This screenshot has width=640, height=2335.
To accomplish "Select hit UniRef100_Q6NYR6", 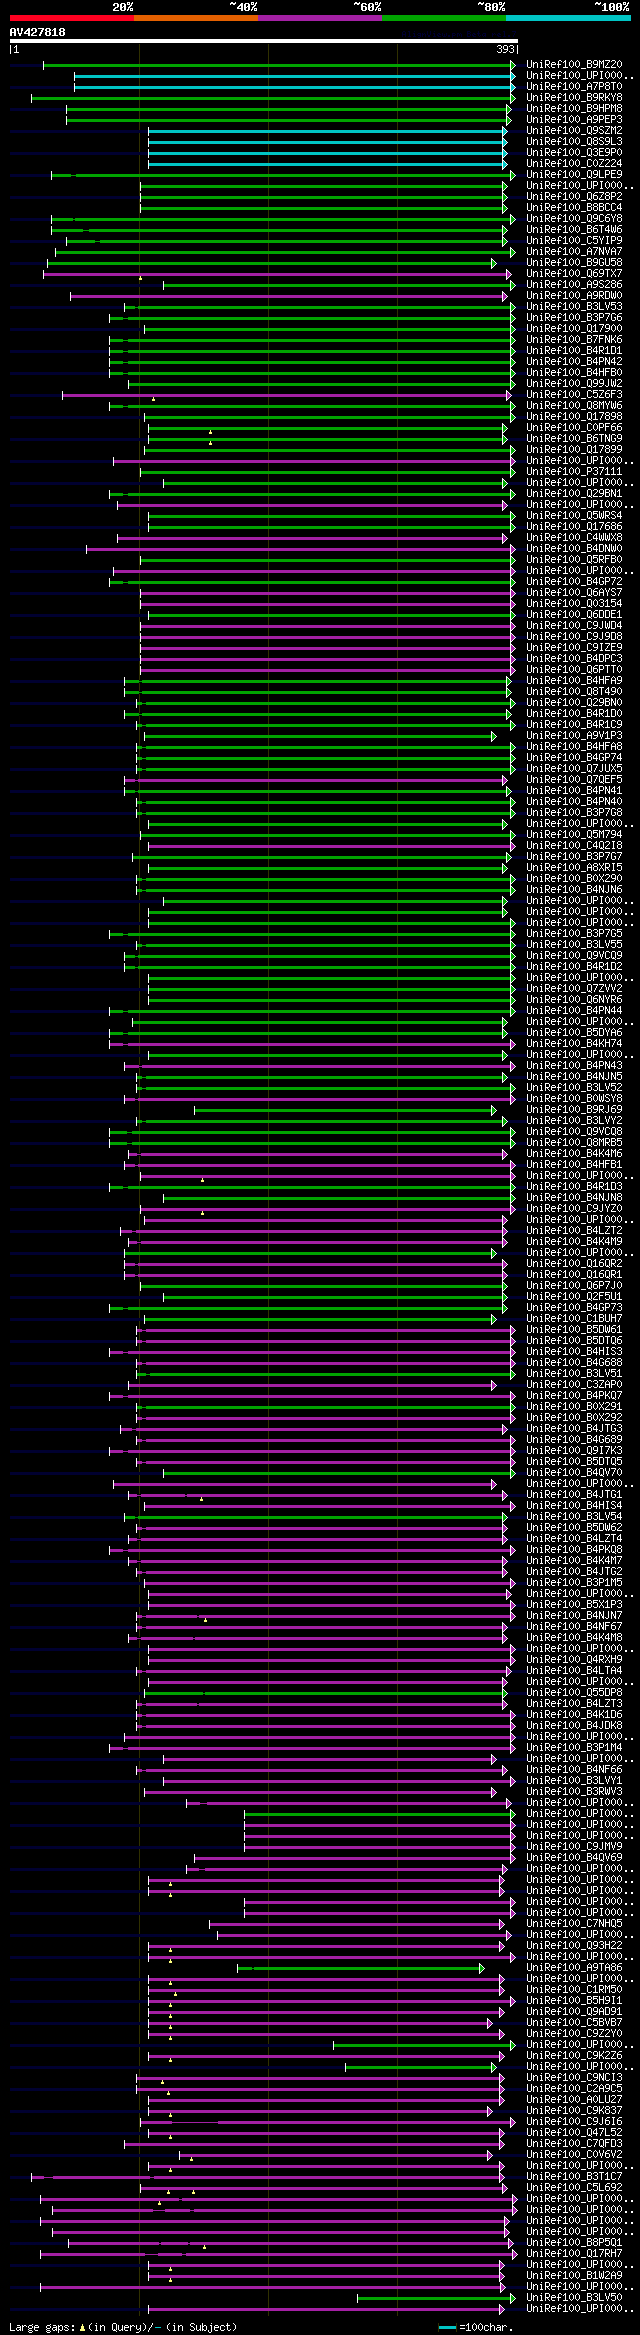I will [x=574, y=1000].
